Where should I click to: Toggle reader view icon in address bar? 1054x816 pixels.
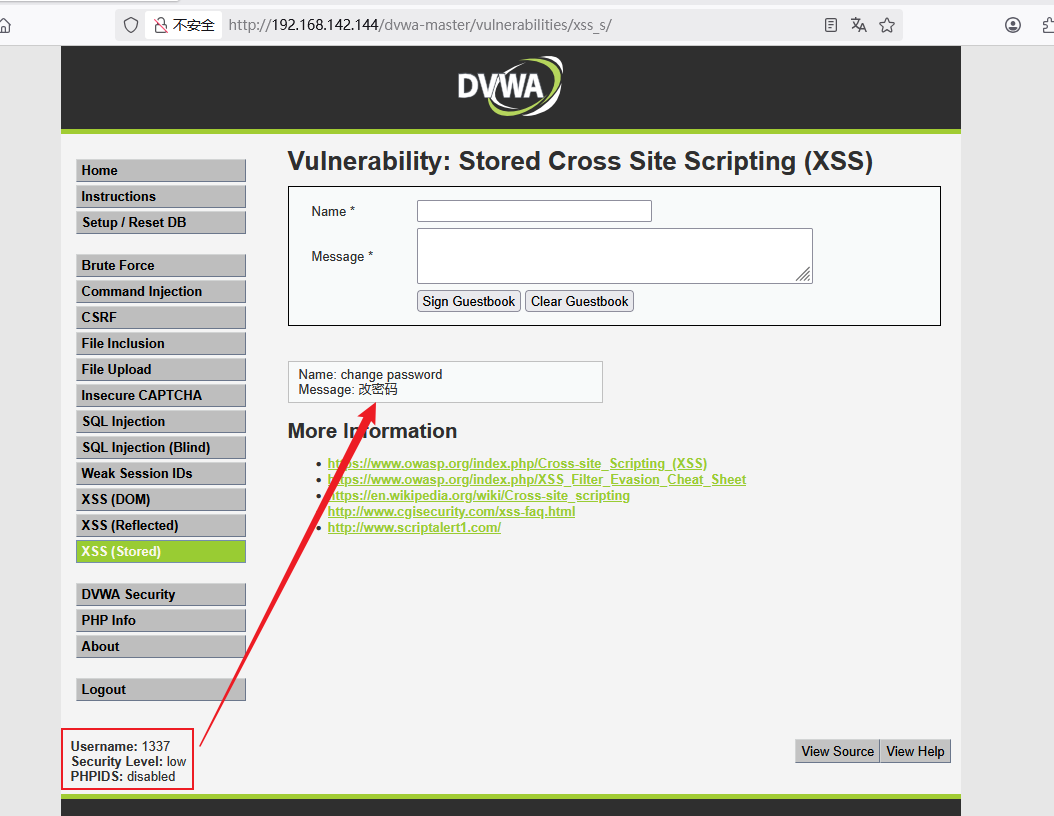coord(831,26)
